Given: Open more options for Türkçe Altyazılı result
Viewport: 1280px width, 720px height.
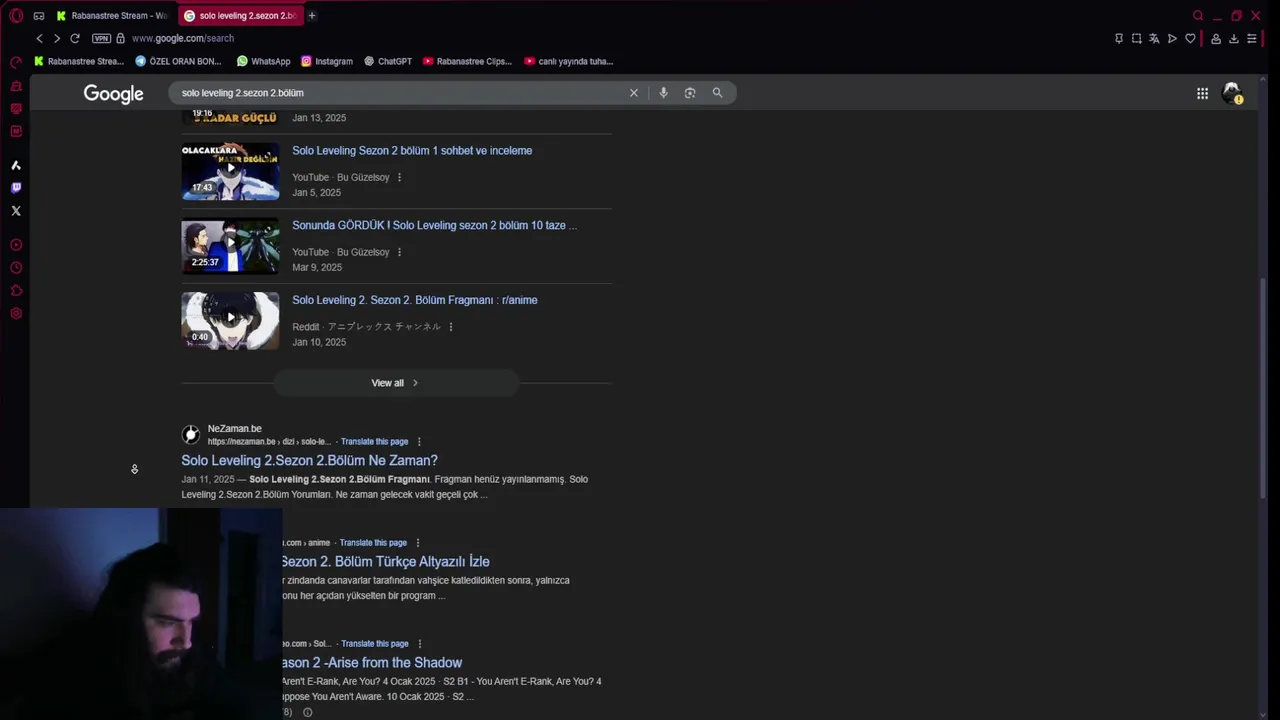Looking at the screenshot, I should point(418,543).
